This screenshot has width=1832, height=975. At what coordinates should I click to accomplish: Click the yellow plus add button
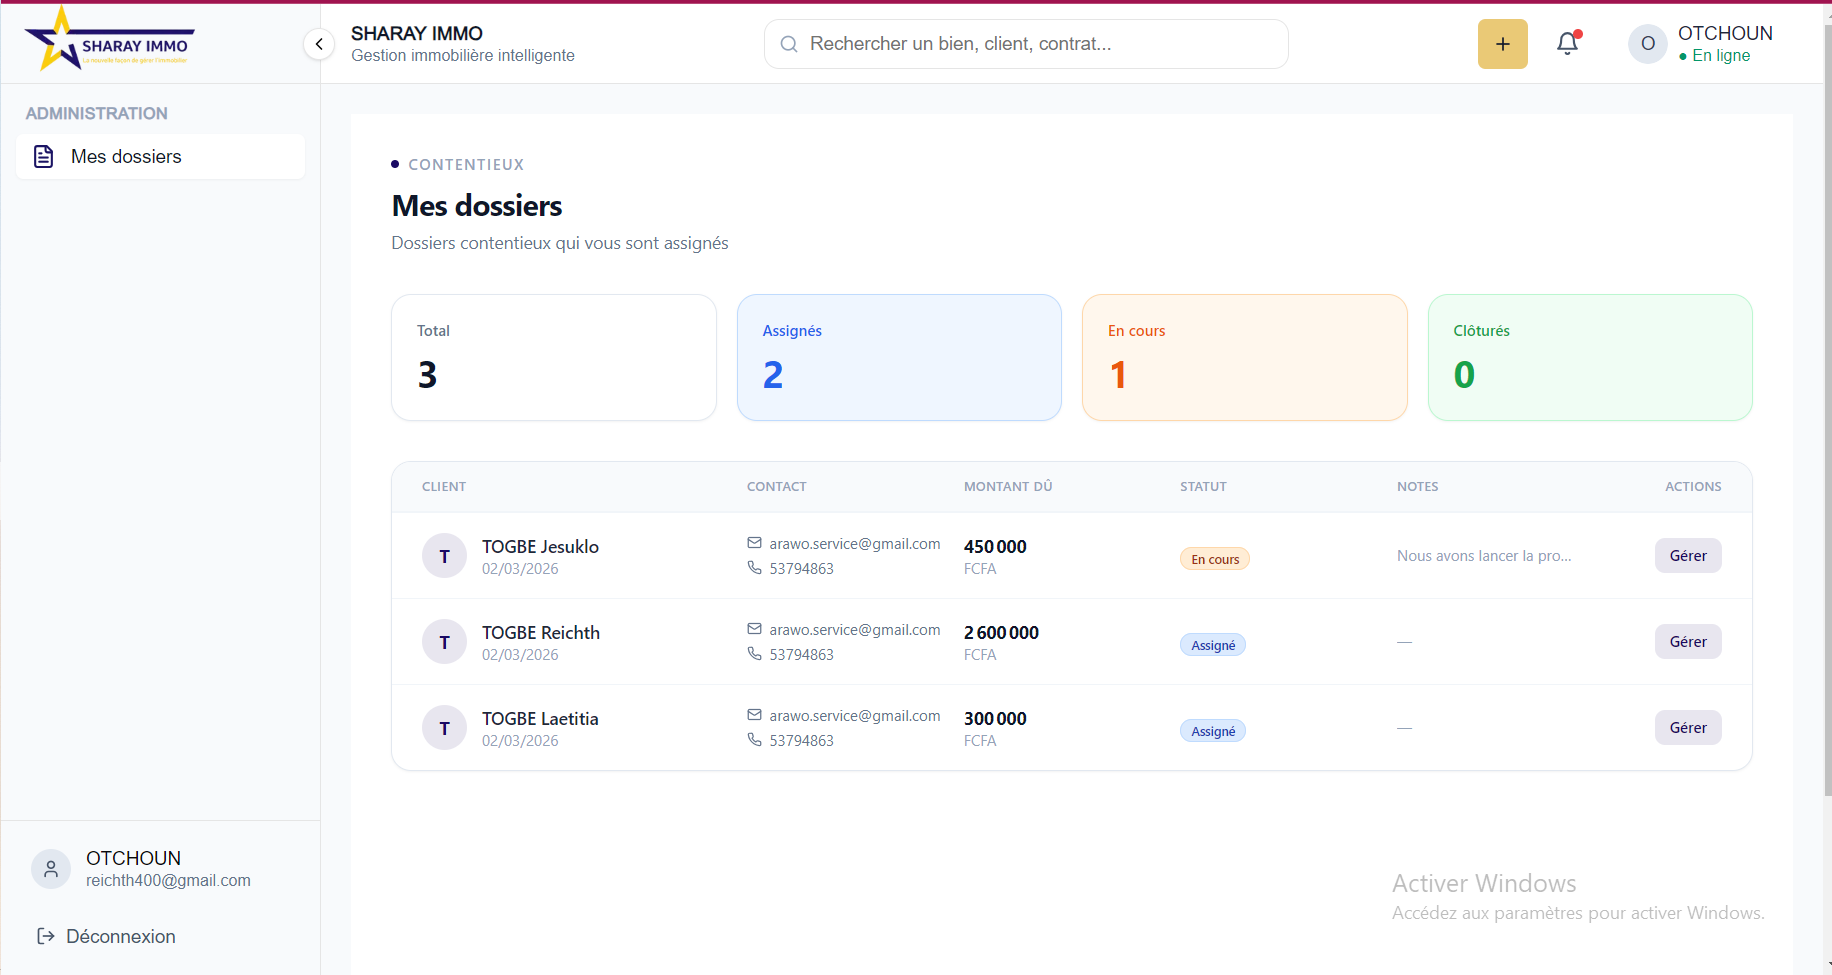pyautogui.click(x=1502, y=44)
